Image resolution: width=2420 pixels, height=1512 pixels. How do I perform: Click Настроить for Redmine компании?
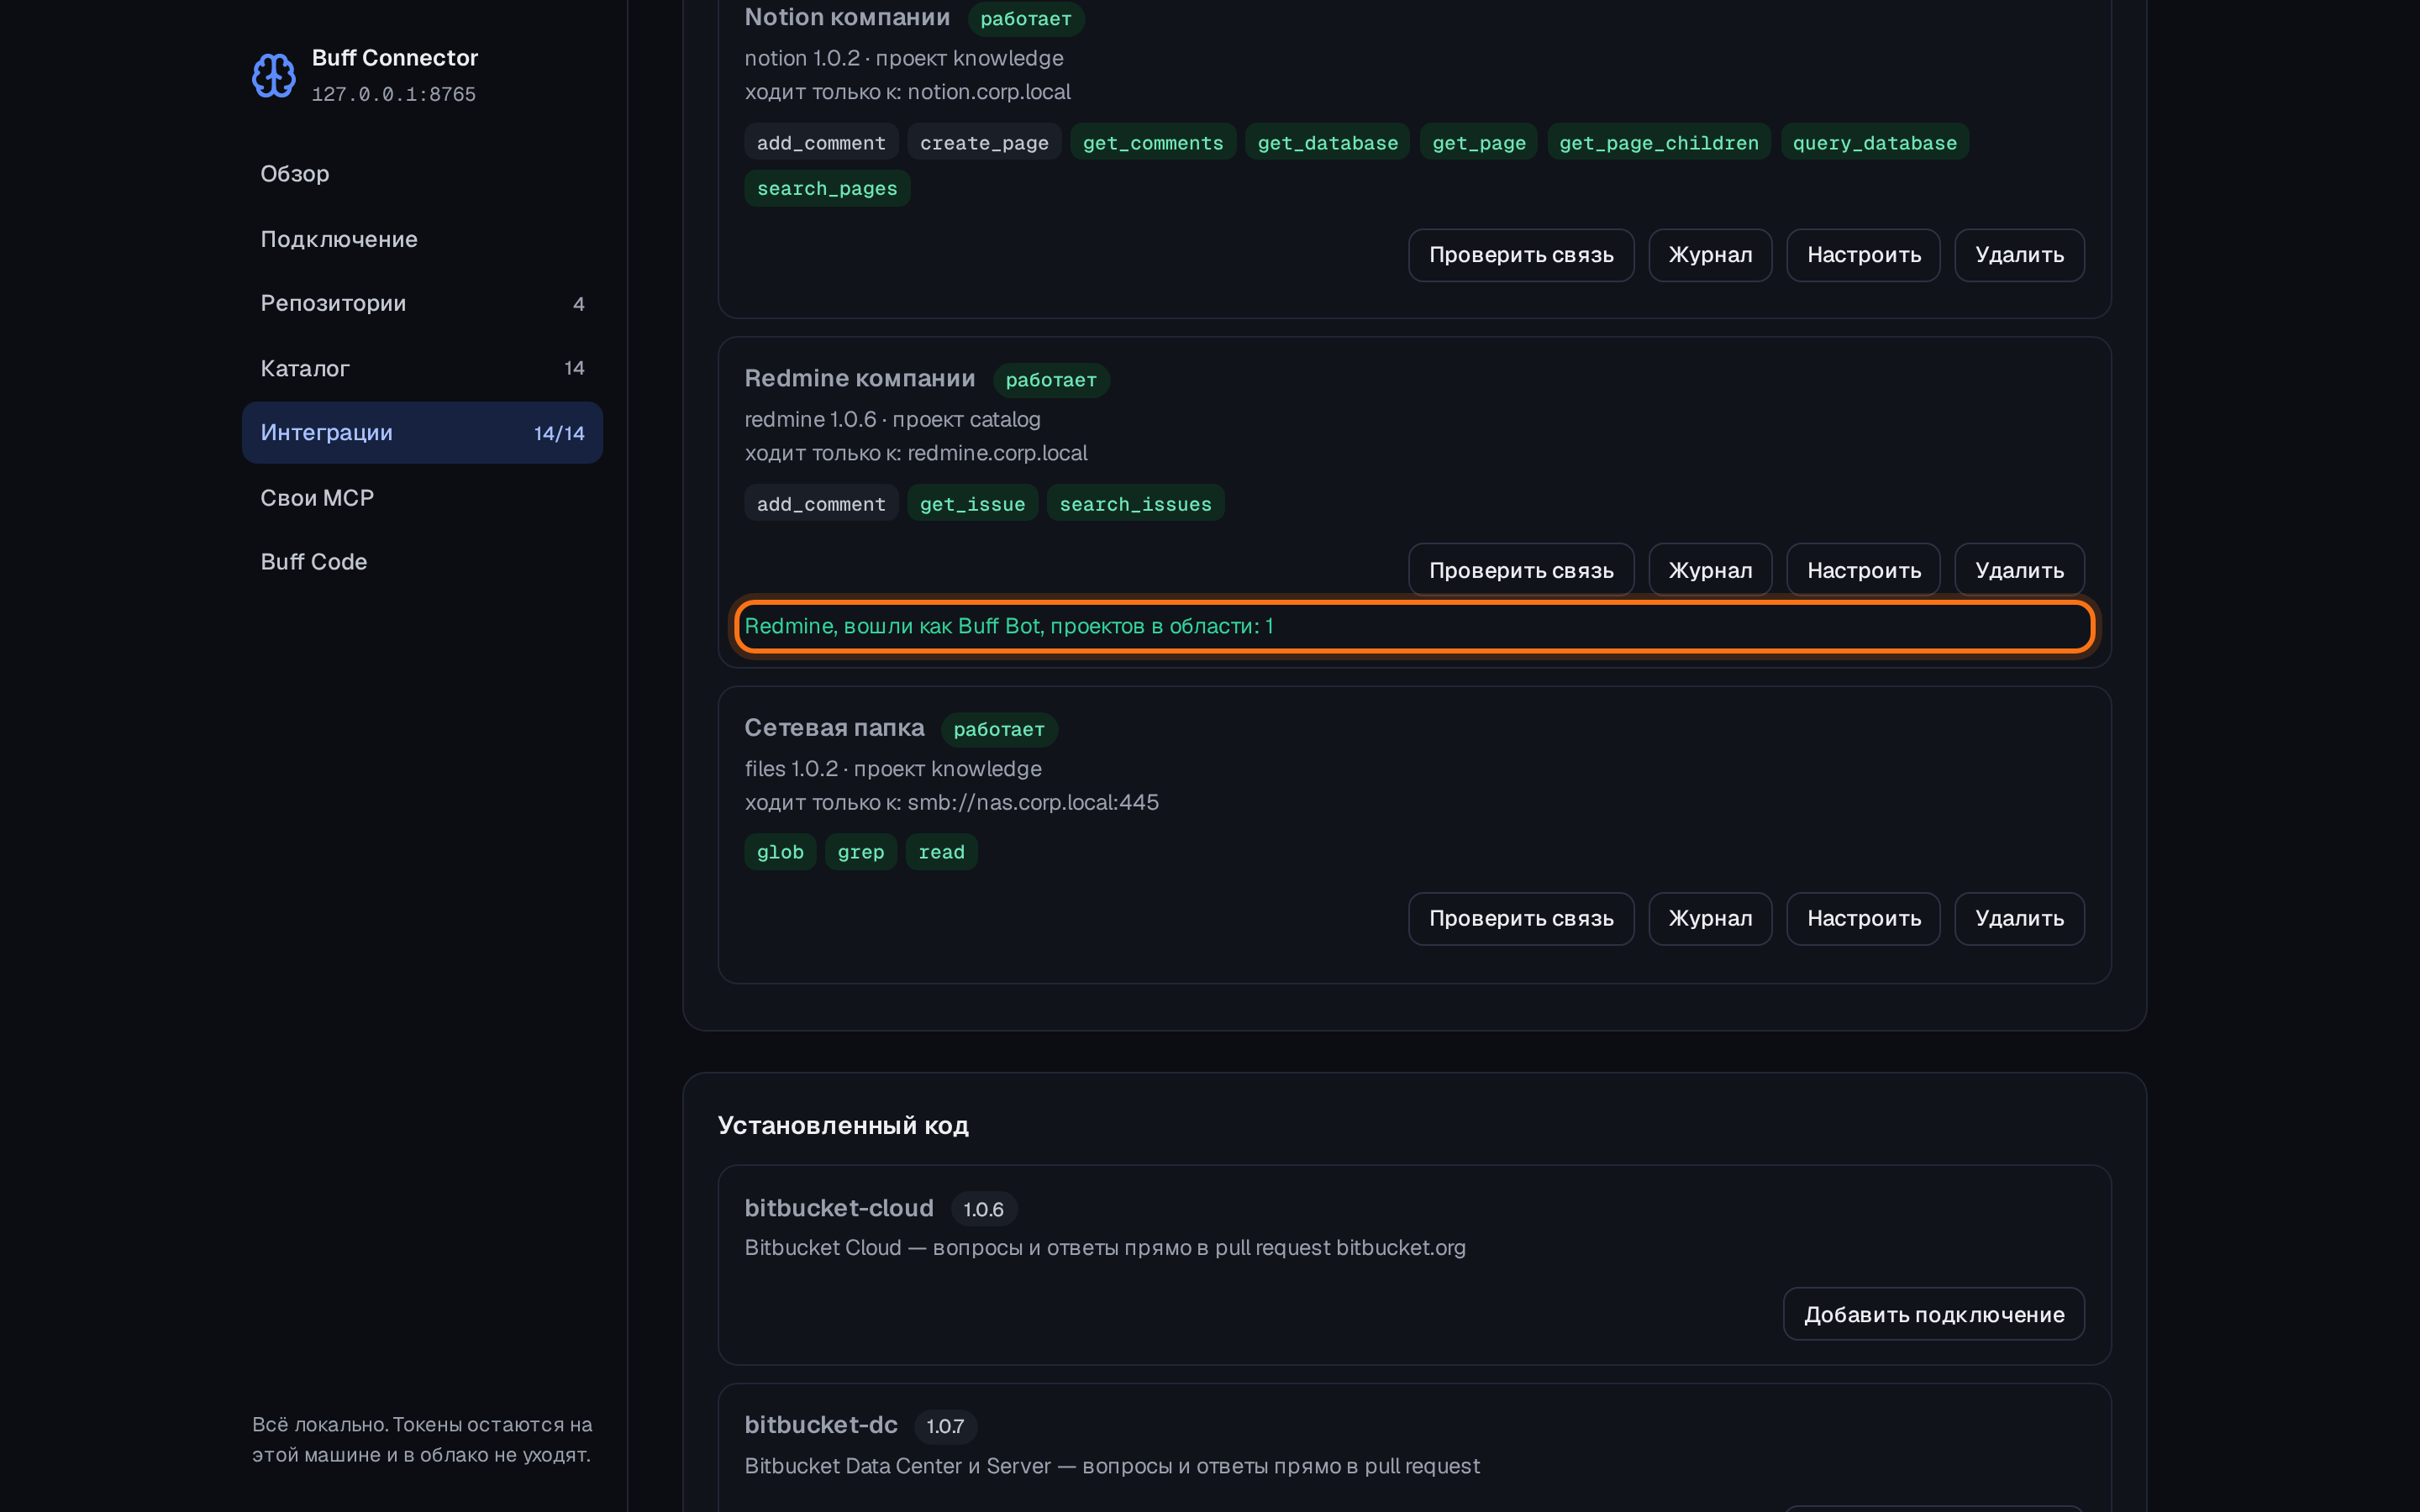(1863, 570)
